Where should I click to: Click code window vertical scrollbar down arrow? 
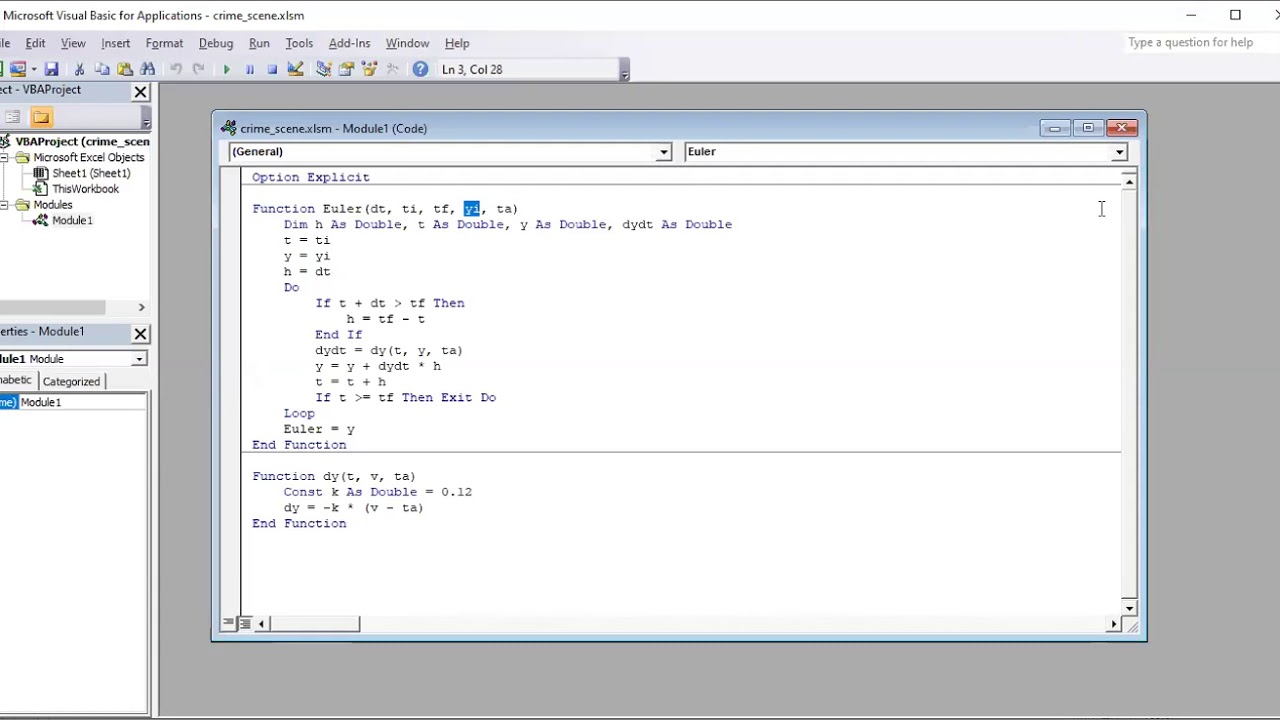tap(1129, 608)
